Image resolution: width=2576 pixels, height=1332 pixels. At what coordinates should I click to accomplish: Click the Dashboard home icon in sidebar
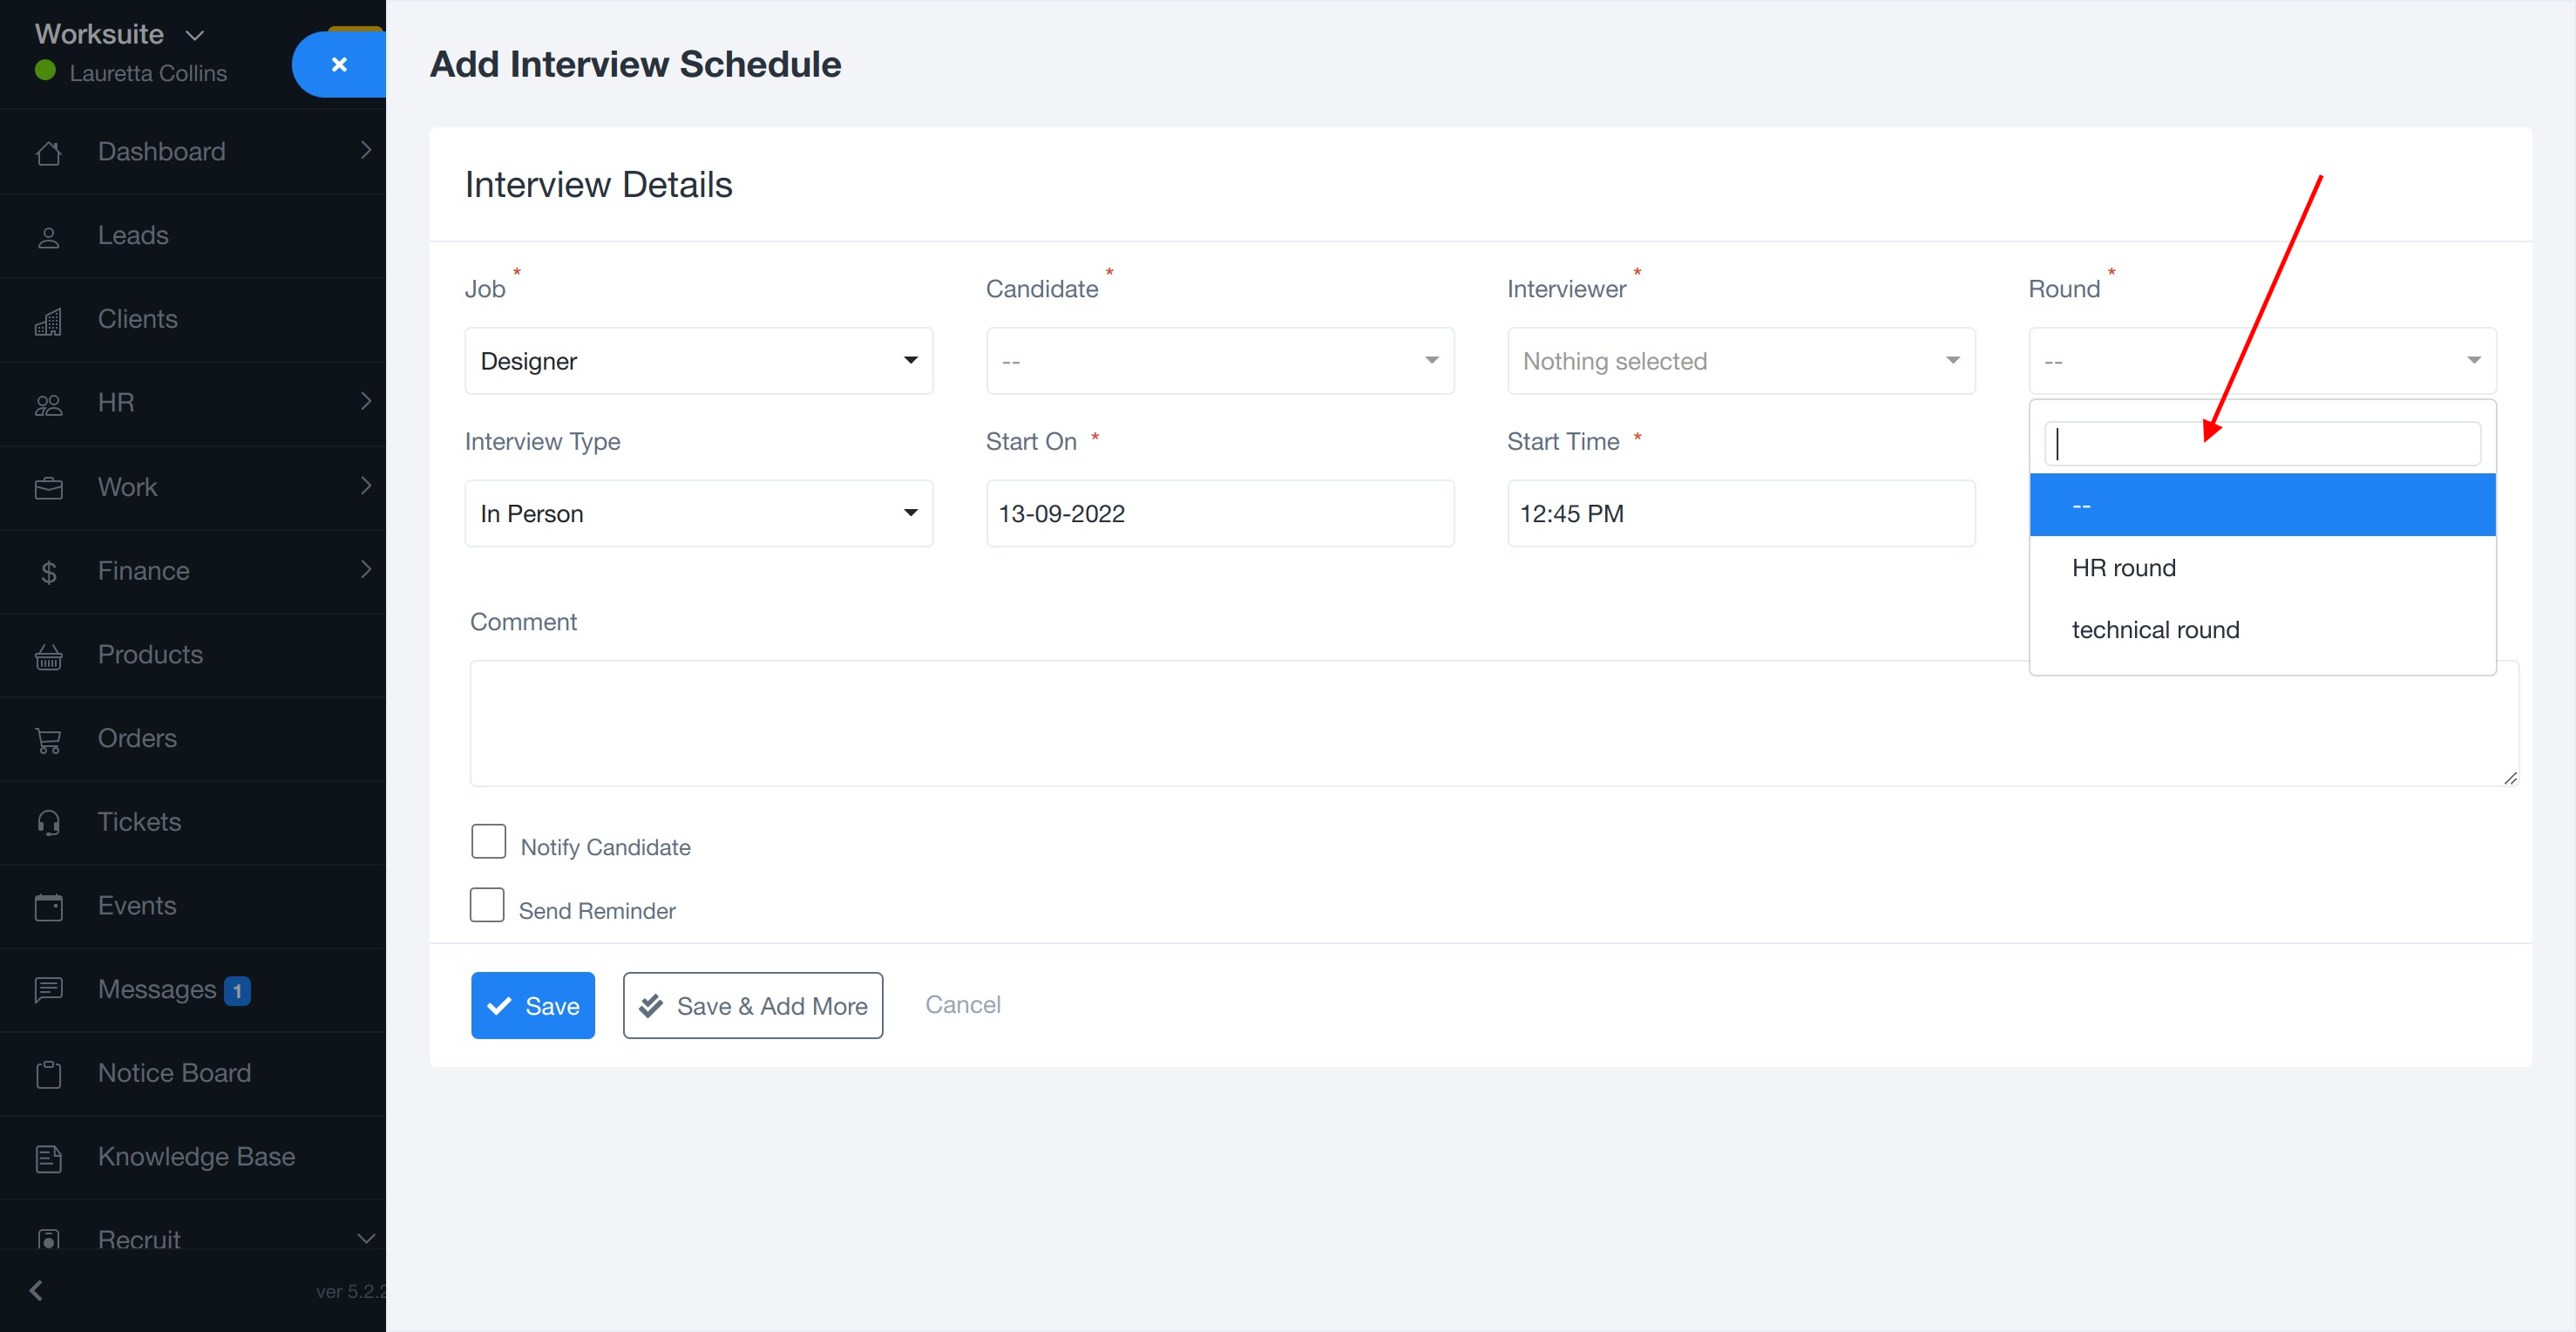tap(48, 152)
